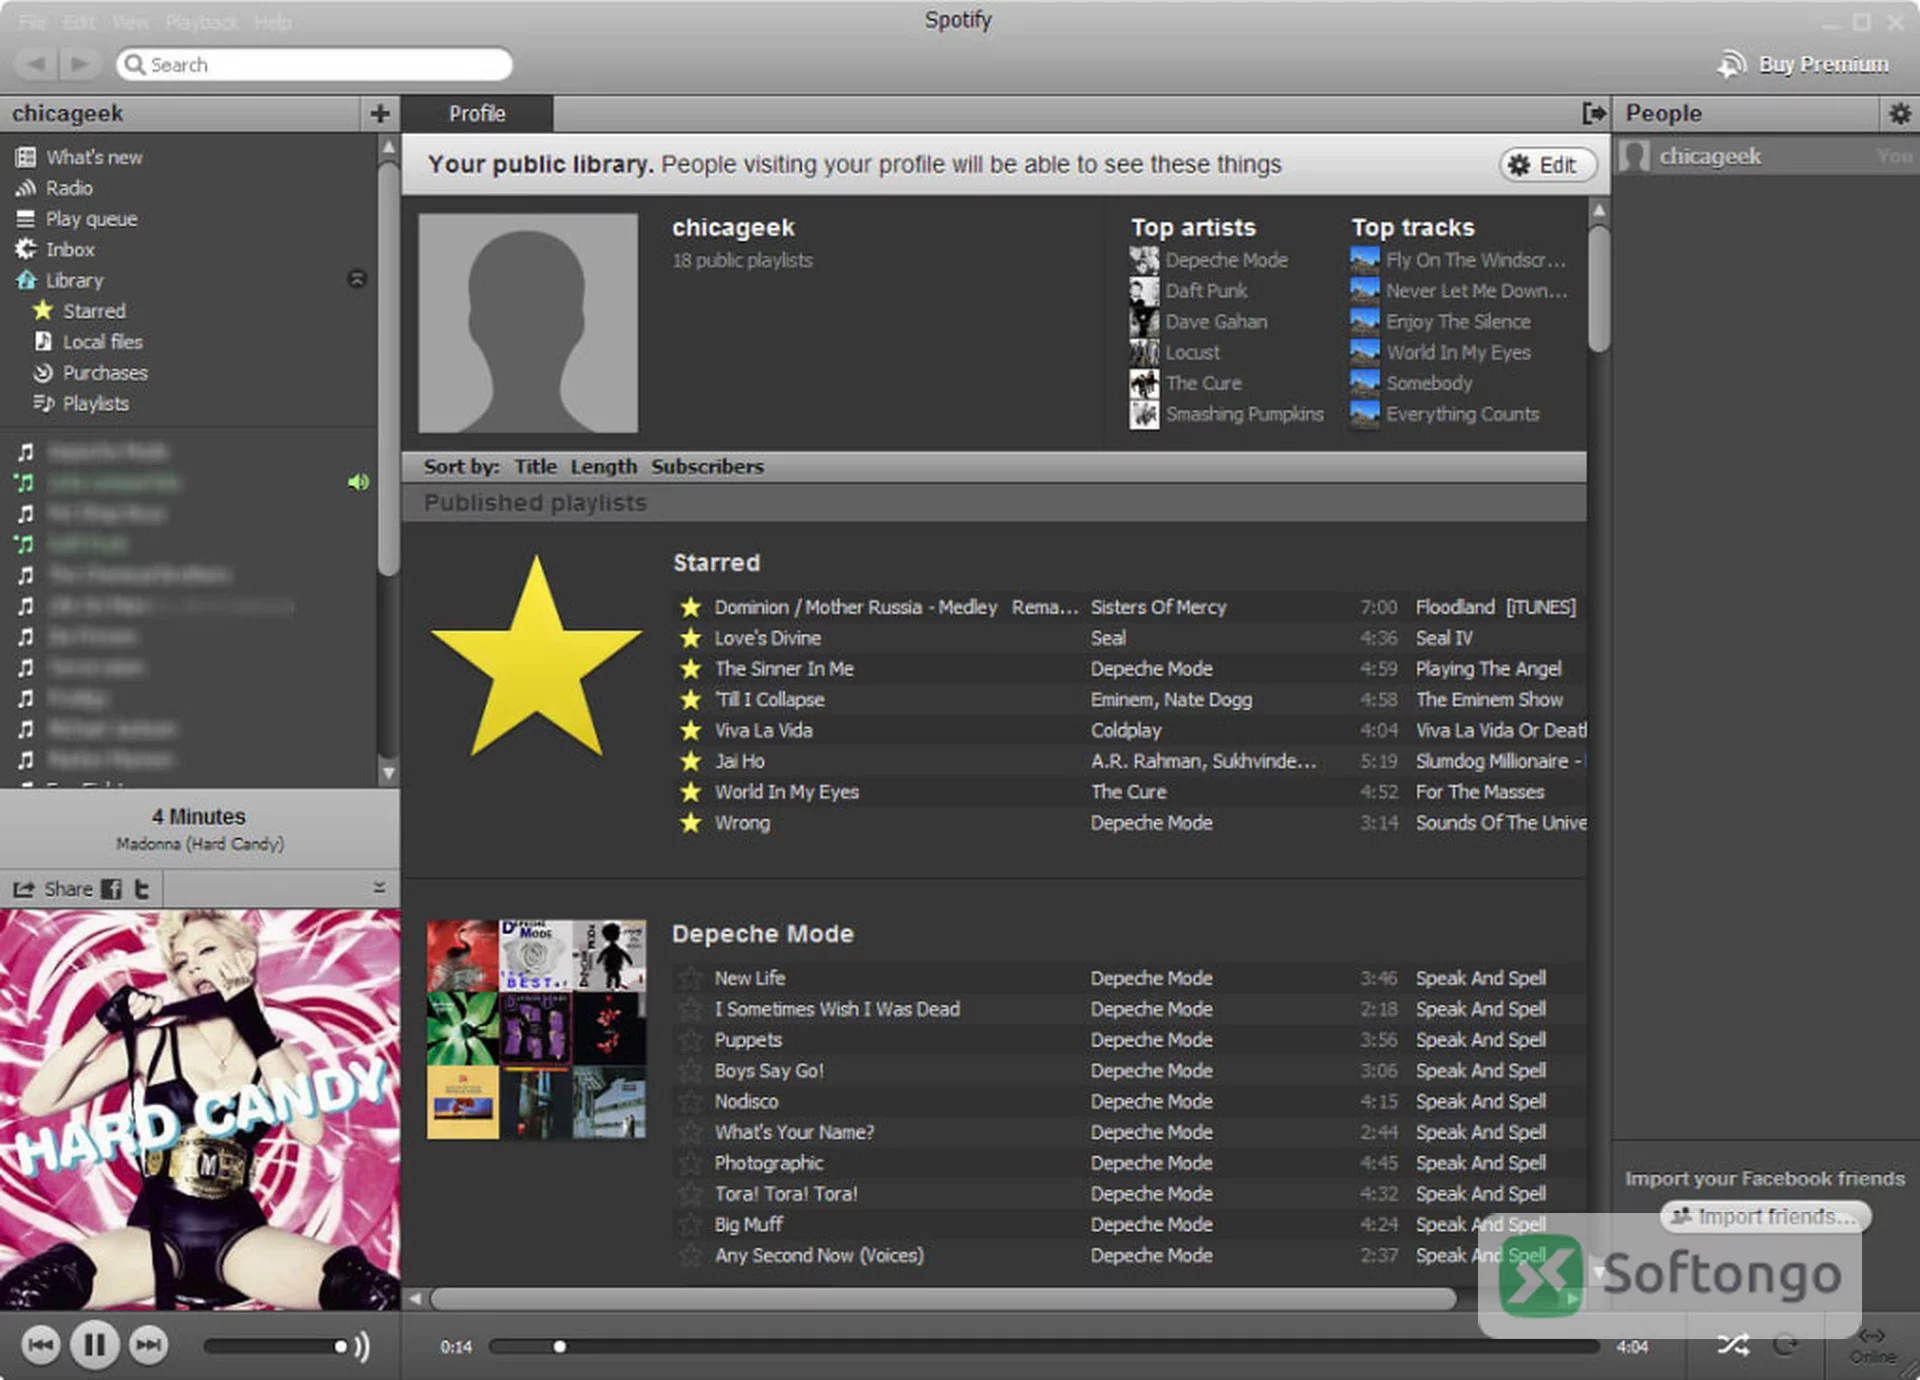The image size is (1920, 1380).
Task: Click the Hard Candy album cover
Action: [x=200, y=1110]
